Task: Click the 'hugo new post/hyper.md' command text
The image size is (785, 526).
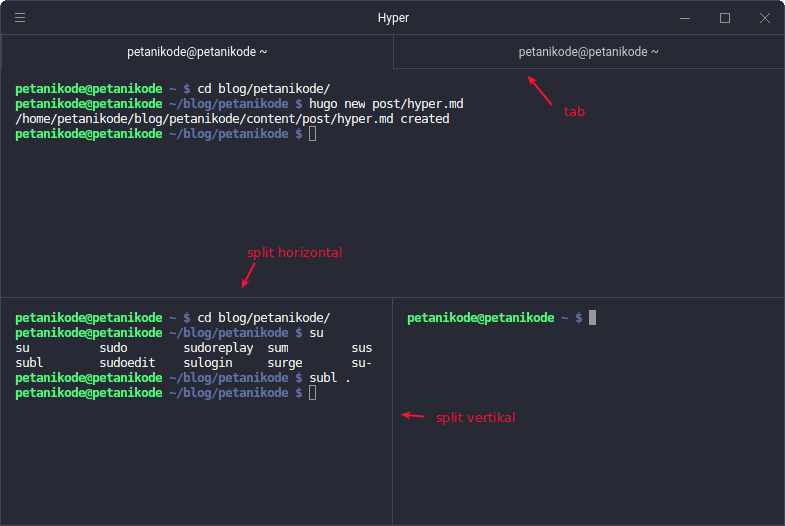Action: [x=386, y=104]
